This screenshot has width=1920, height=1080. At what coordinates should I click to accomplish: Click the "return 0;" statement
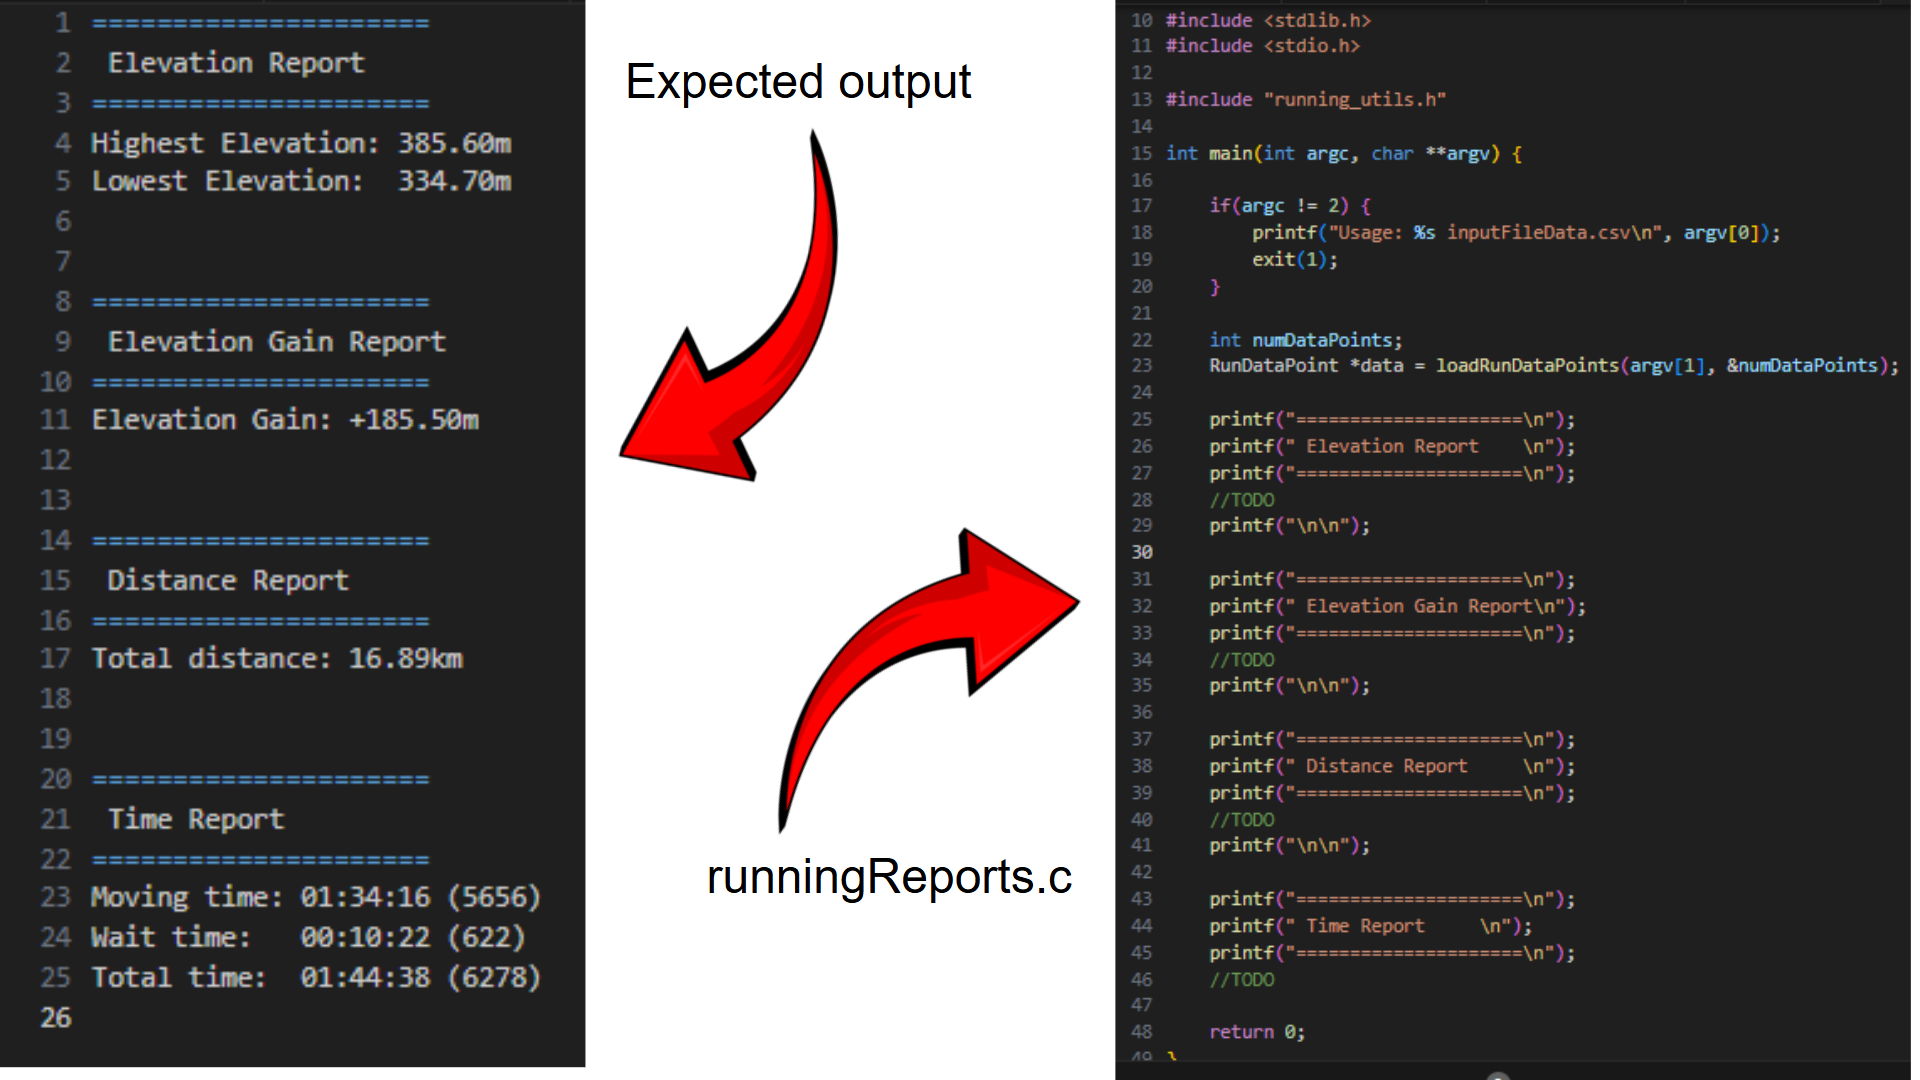[x=1257, y=1031]
